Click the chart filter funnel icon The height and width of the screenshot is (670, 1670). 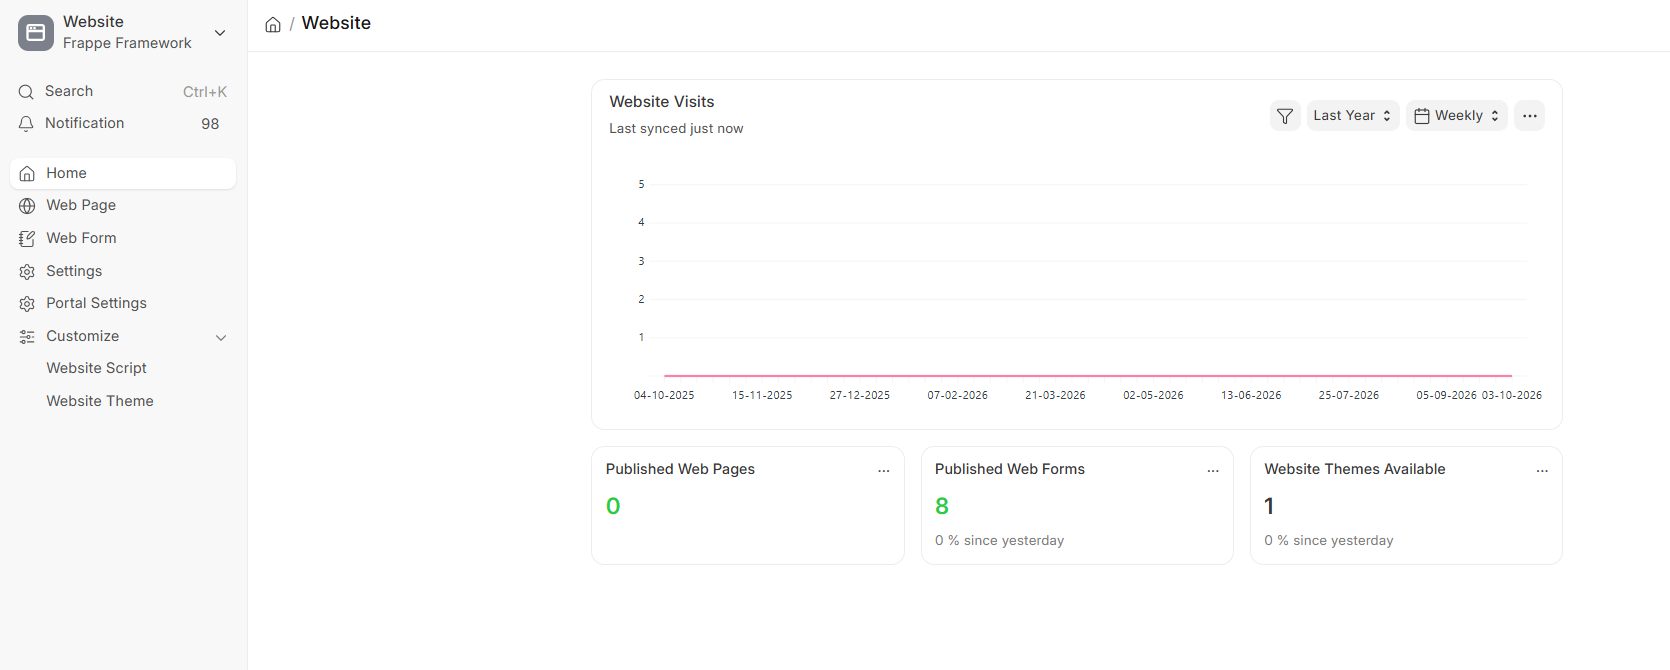tap(1285, 116)
